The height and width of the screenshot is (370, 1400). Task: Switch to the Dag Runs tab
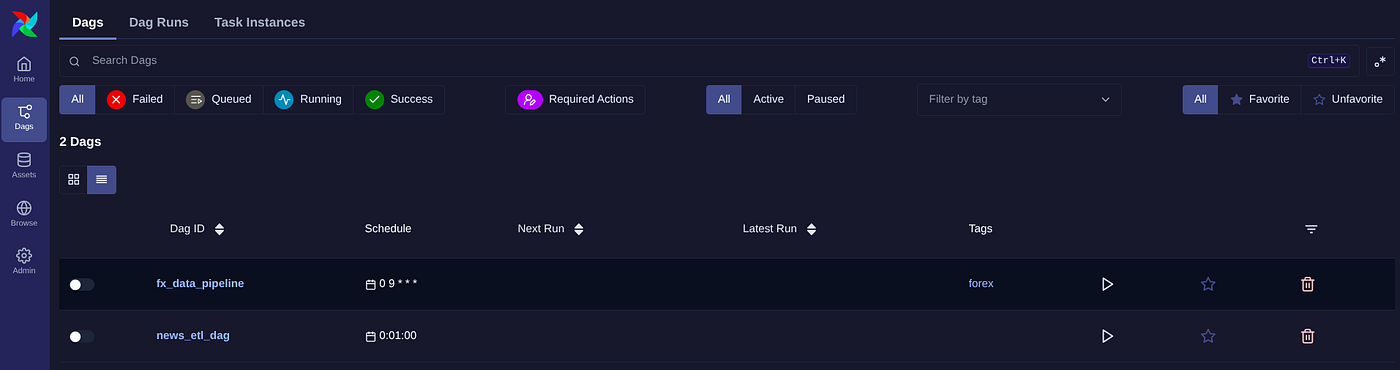[159, 22]
